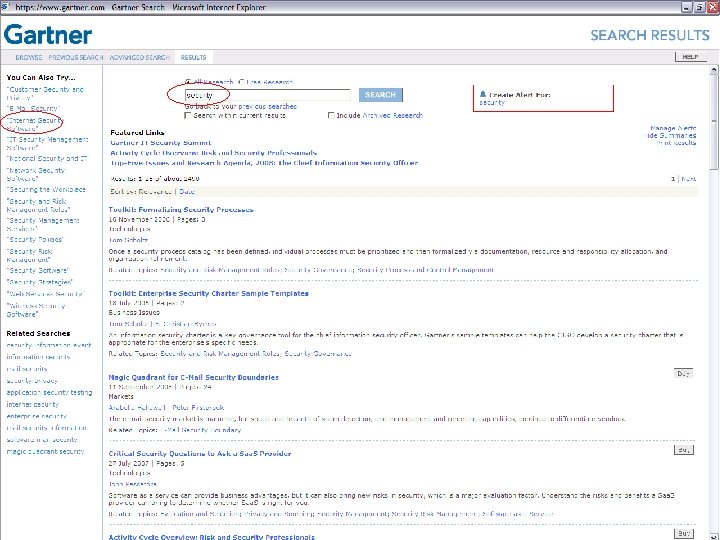
Task: Open author link Tom Scholtz in first result
Action: pyautogui.click(x=128, y=240)
